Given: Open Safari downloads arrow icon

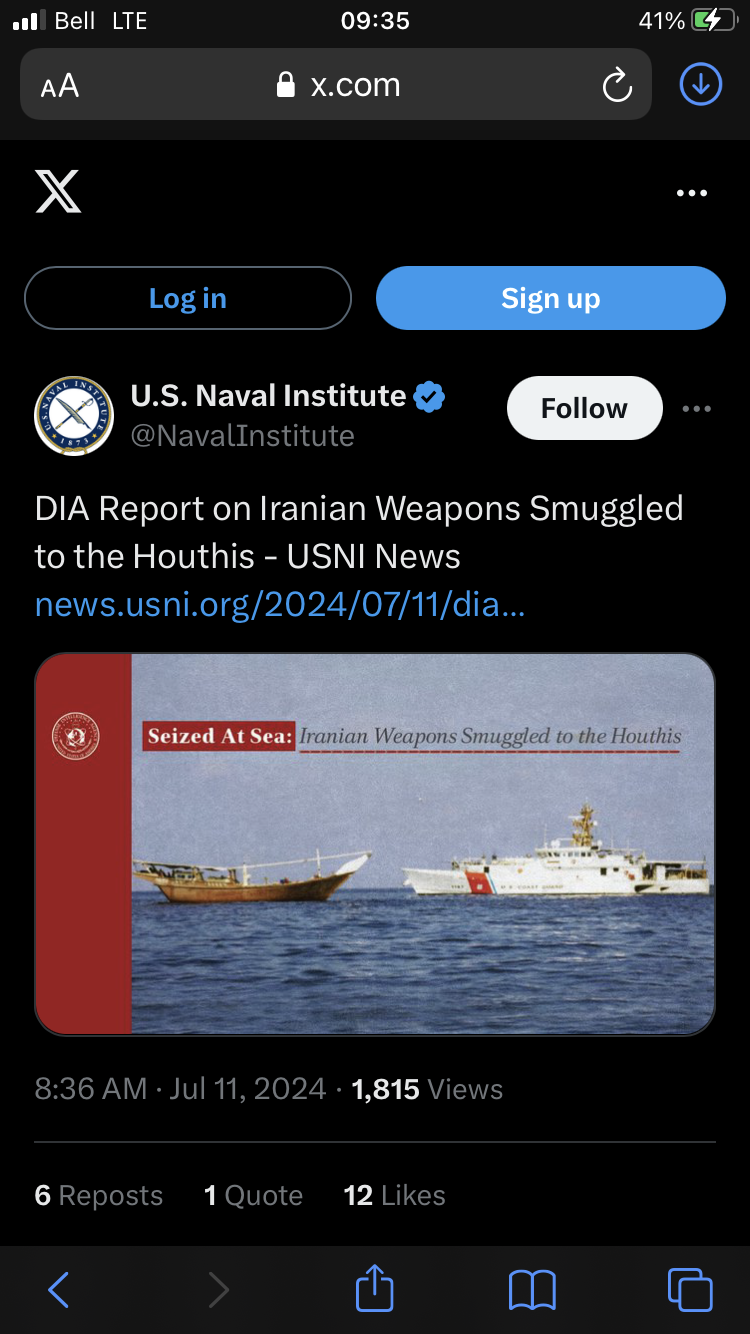Looking at the screenshot, I should (x=701, y=85).
